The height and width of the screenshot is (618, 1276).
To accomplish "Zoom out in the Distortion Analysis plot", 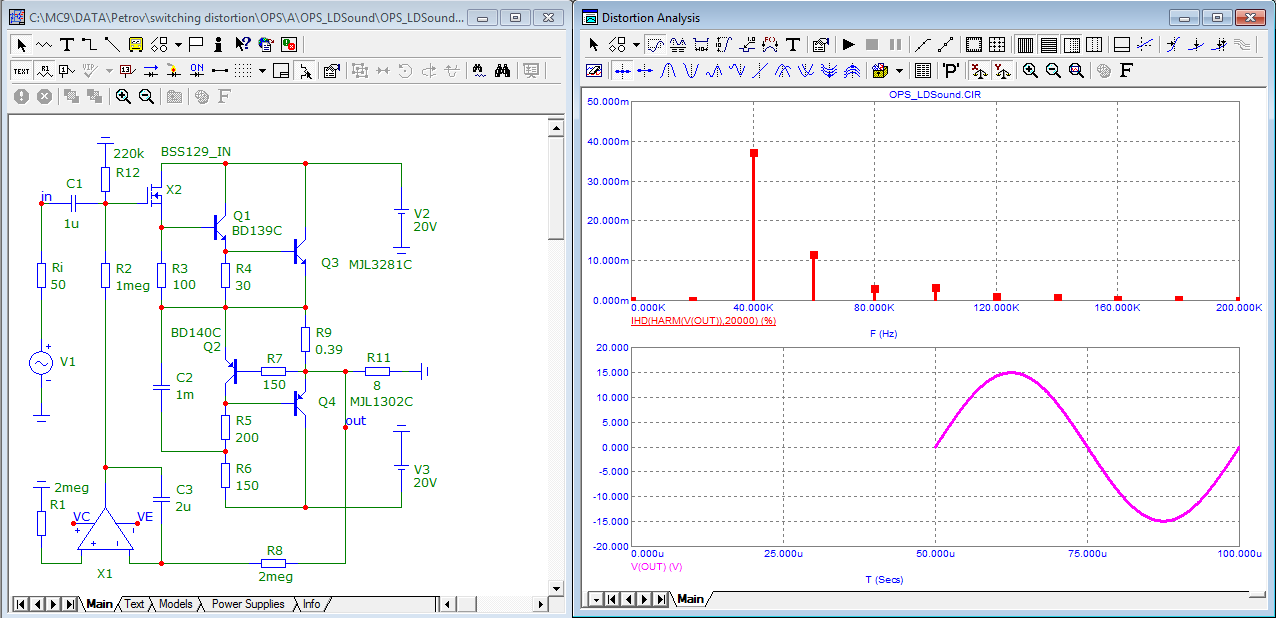I will click(x=1052, y=70).
